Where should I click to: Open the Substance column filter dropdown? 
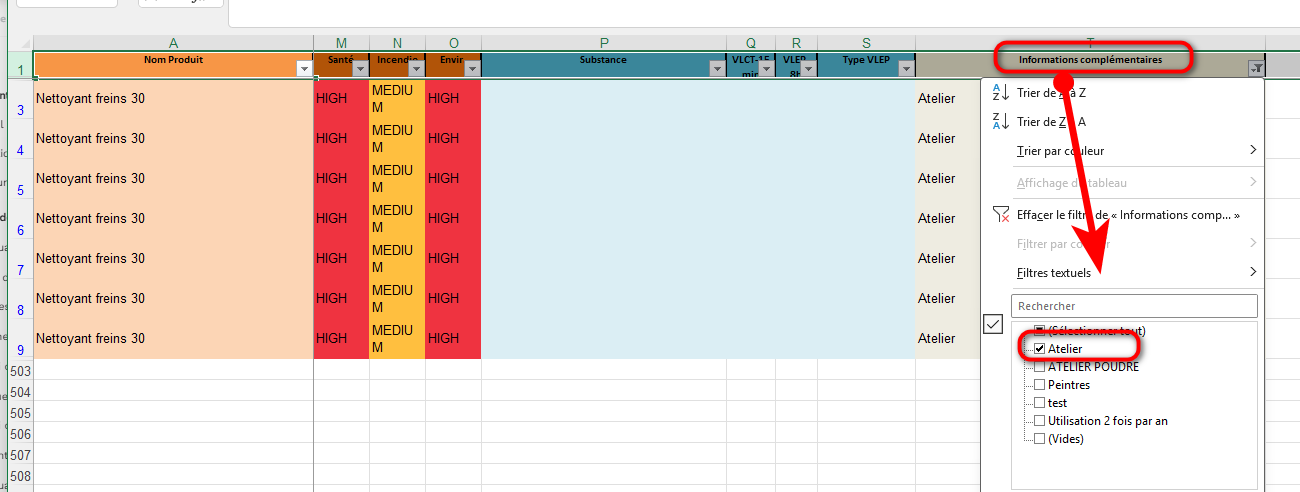[x=716, y=68]
